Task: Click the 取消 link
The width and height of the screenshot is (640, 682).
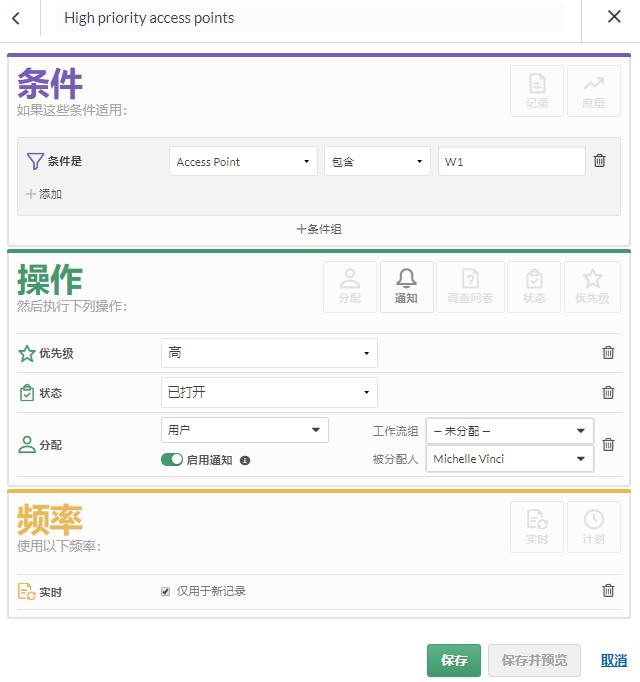Action: pos(613,660)
